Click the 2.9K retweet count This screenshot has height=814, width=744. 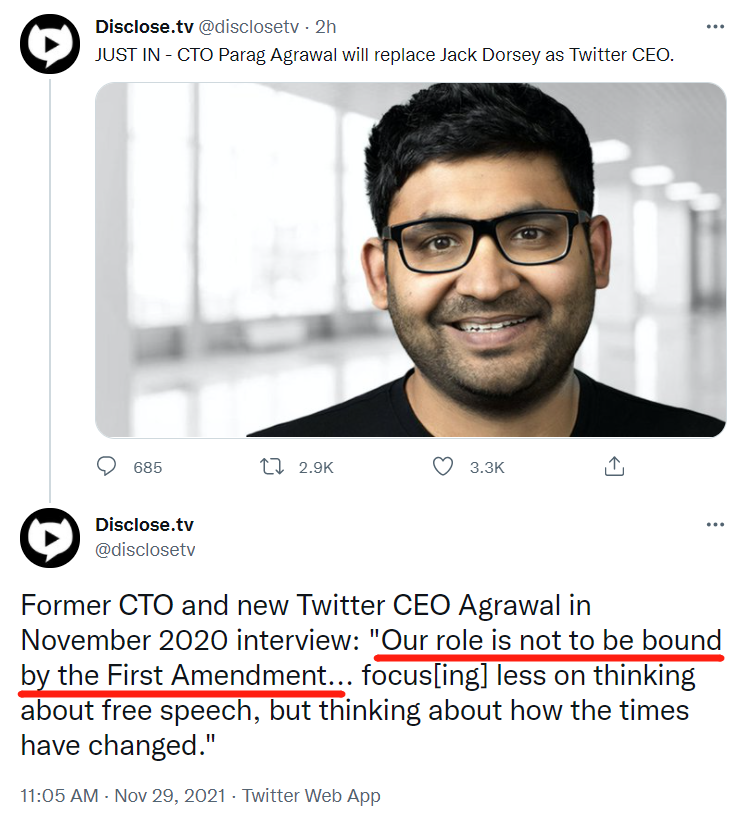315,467
